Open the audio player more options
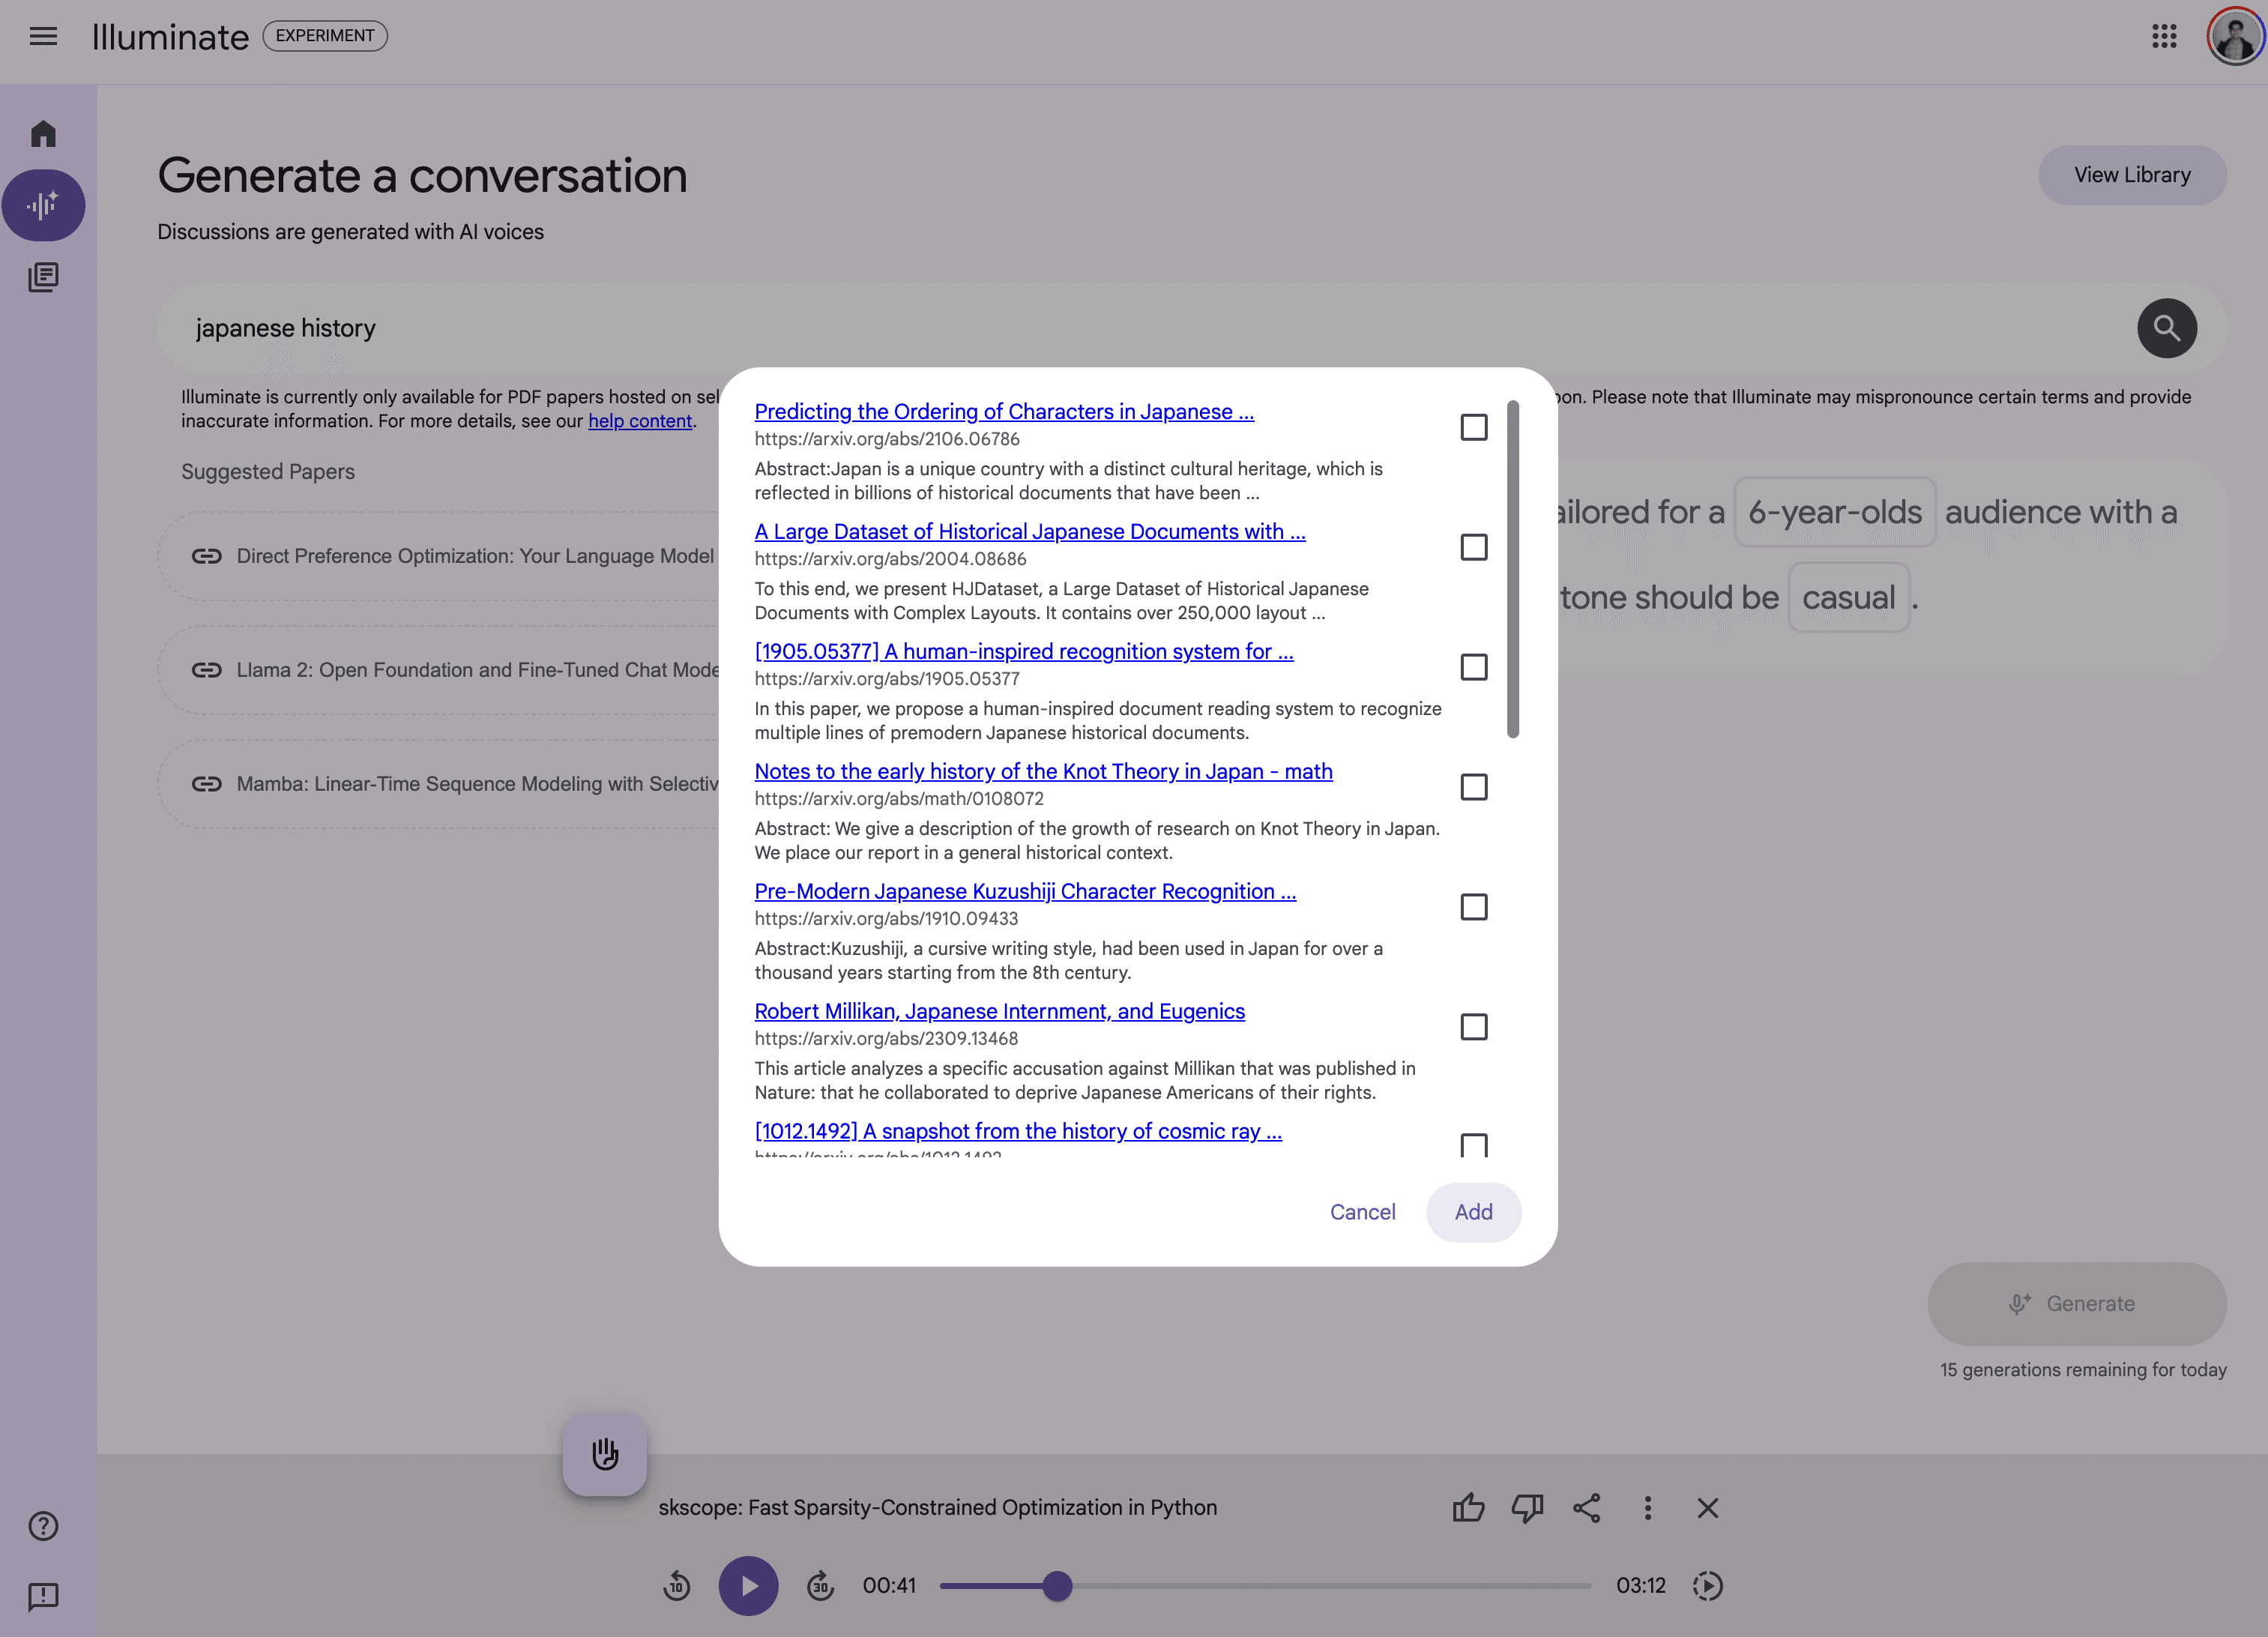The height and width of the screenshot is (1637, 2268). [x=1647, y=1507]
